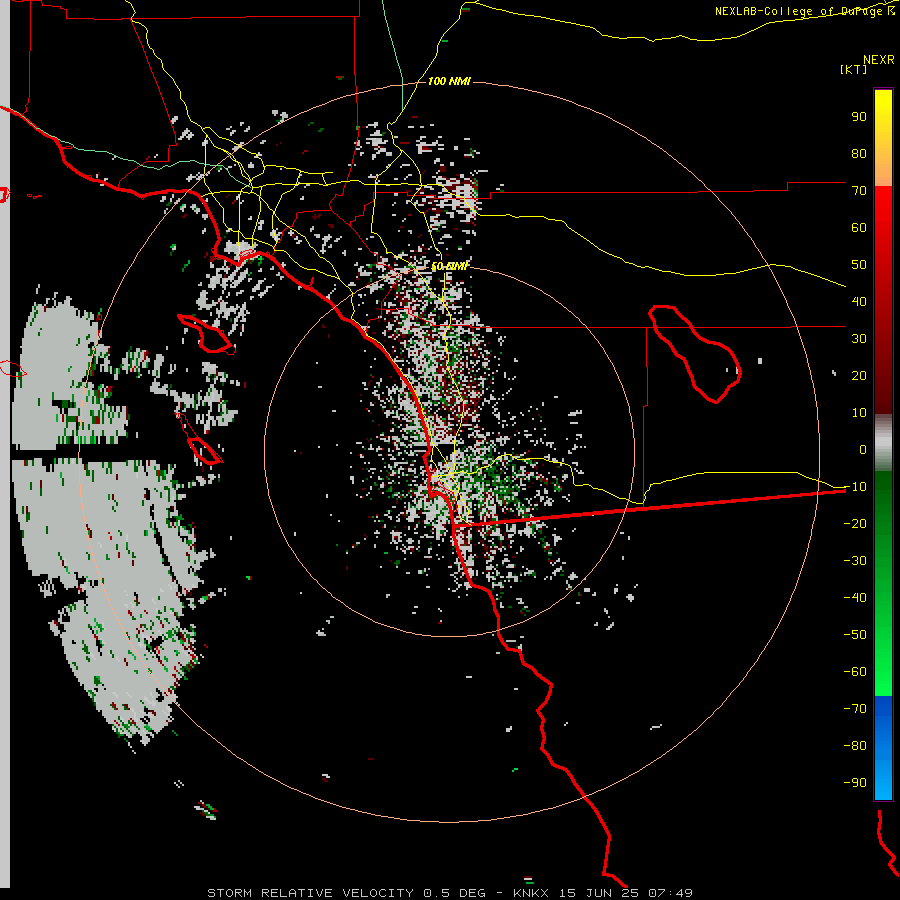900x900 pixels.
Task: Click the -60 value on the velocity scale
Action: point(855,672)
